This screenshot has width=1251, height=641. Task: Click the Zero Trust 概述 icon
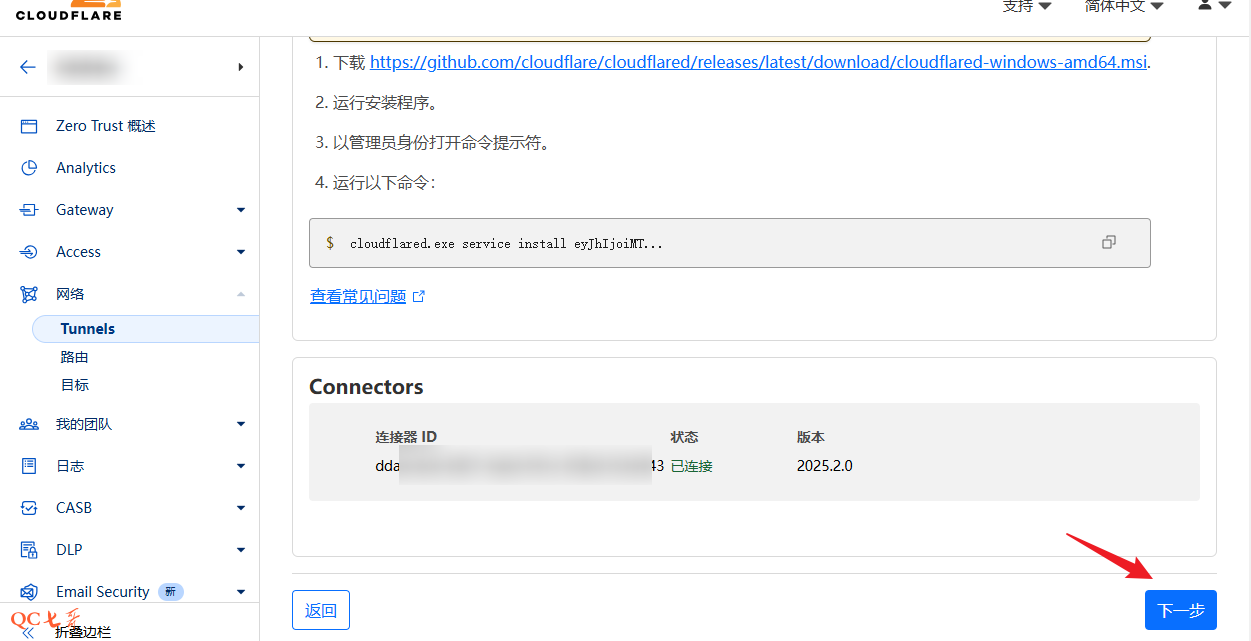click(x=29, y=126)
